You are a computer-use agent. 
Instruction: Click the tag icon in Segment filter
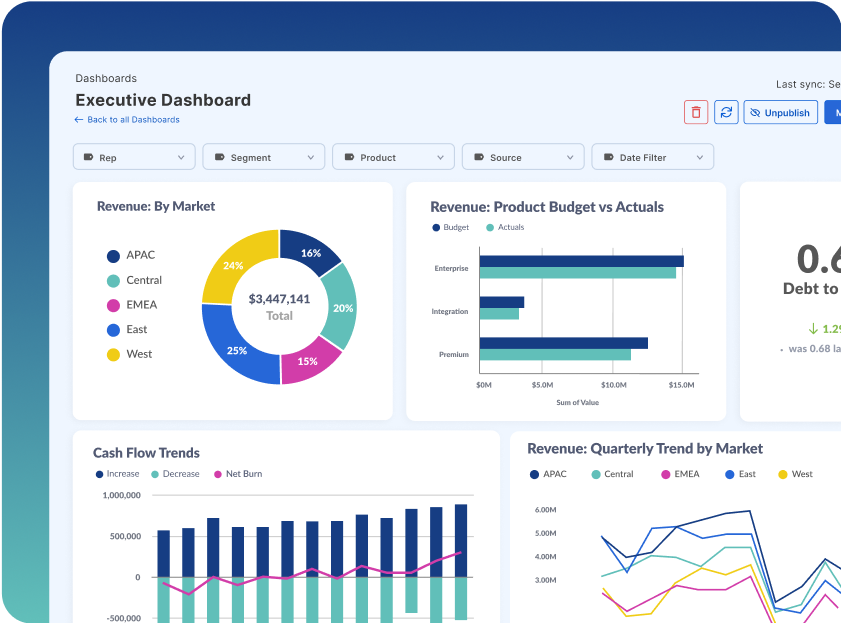pos(218,158)
